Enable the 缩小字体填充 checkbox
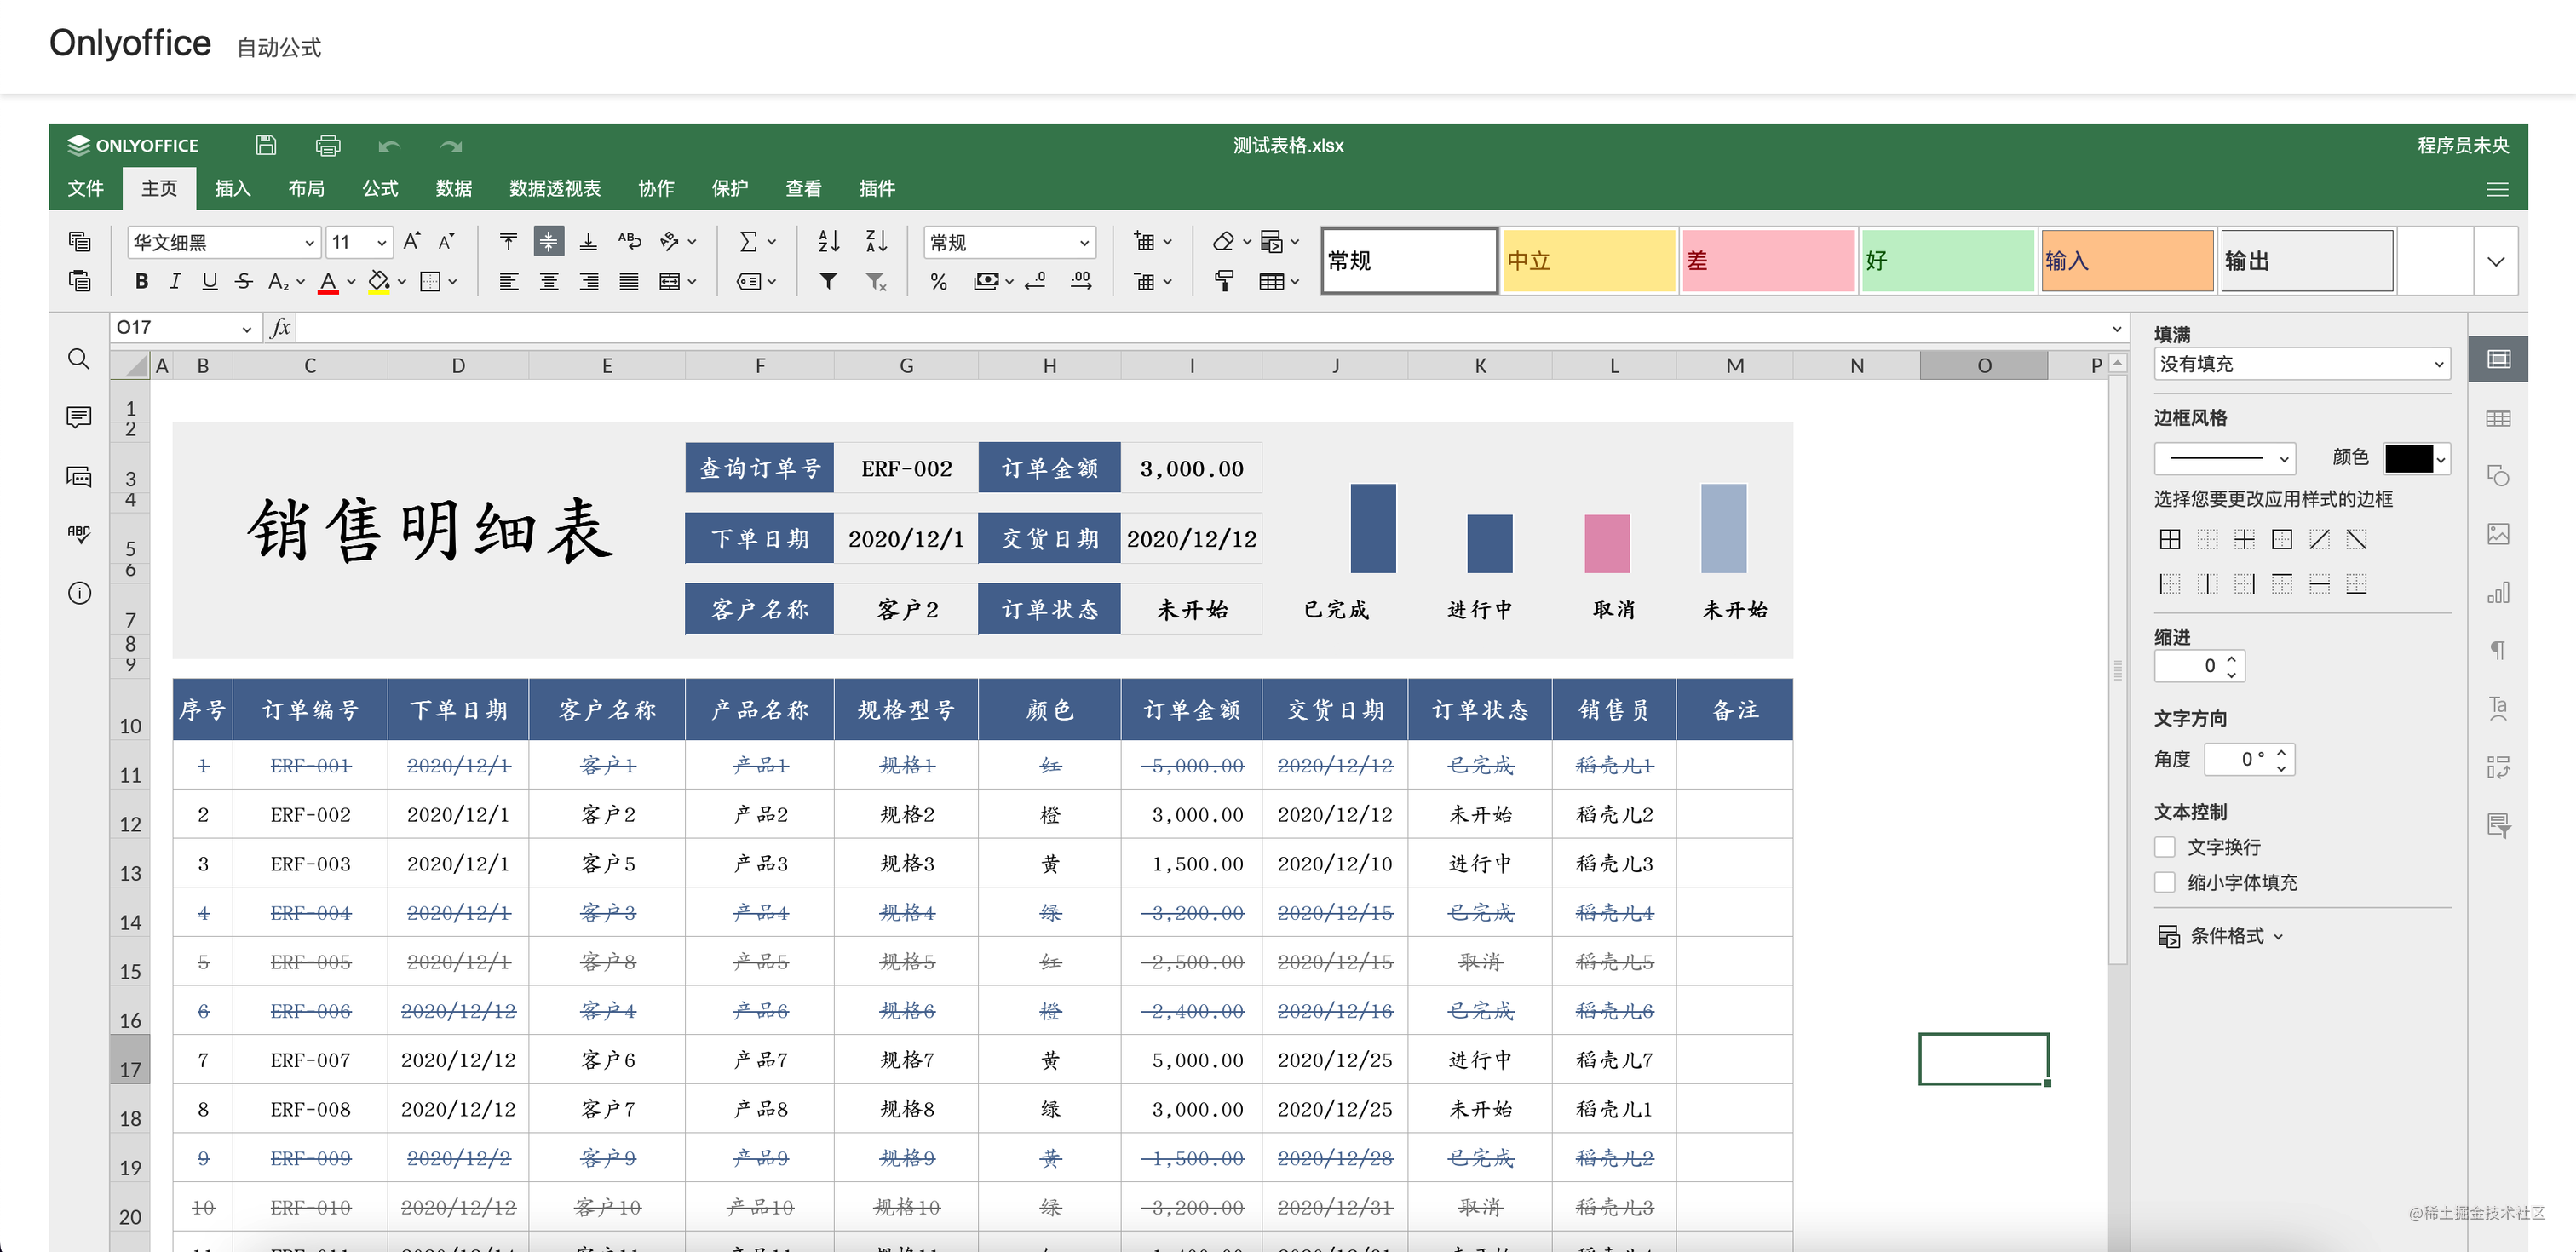2576x1252 pixels. click(x=2166, y=882)
